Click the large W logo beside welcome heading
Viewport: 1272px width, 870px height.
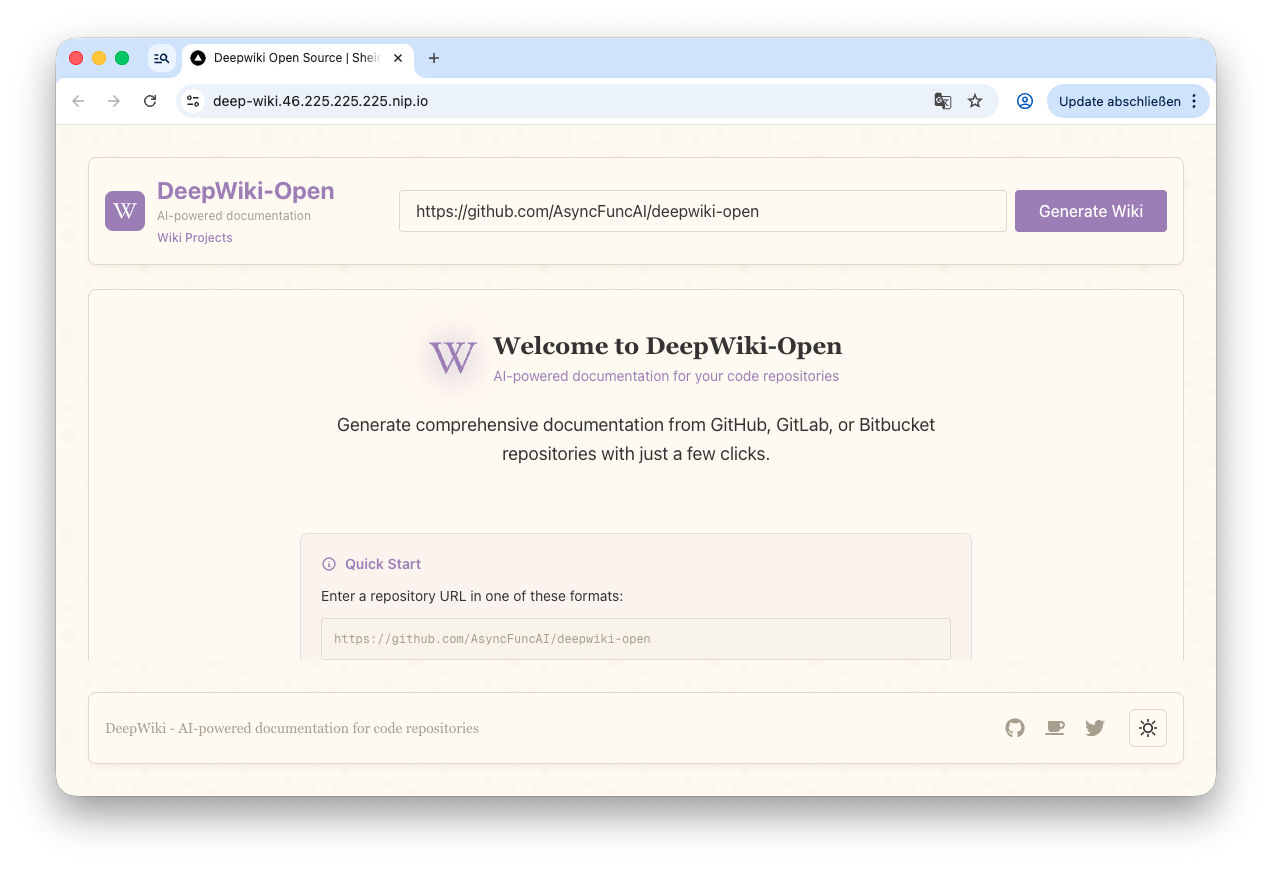pos(453,357)
